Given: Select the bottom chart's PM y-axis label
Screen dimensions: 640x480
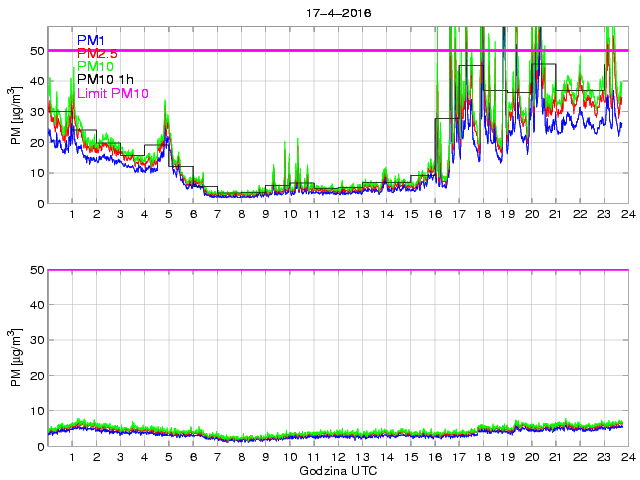Looking at the screenshot, I should [x=15, y=358].
